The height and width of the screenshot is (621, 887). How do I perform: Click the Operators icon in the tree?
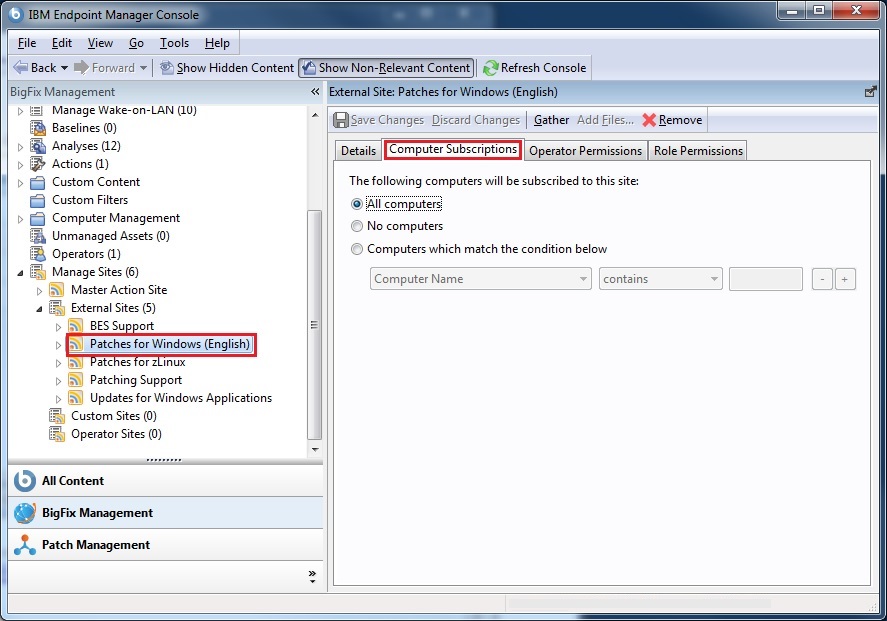pyautogui.click(x=38, y=254)
